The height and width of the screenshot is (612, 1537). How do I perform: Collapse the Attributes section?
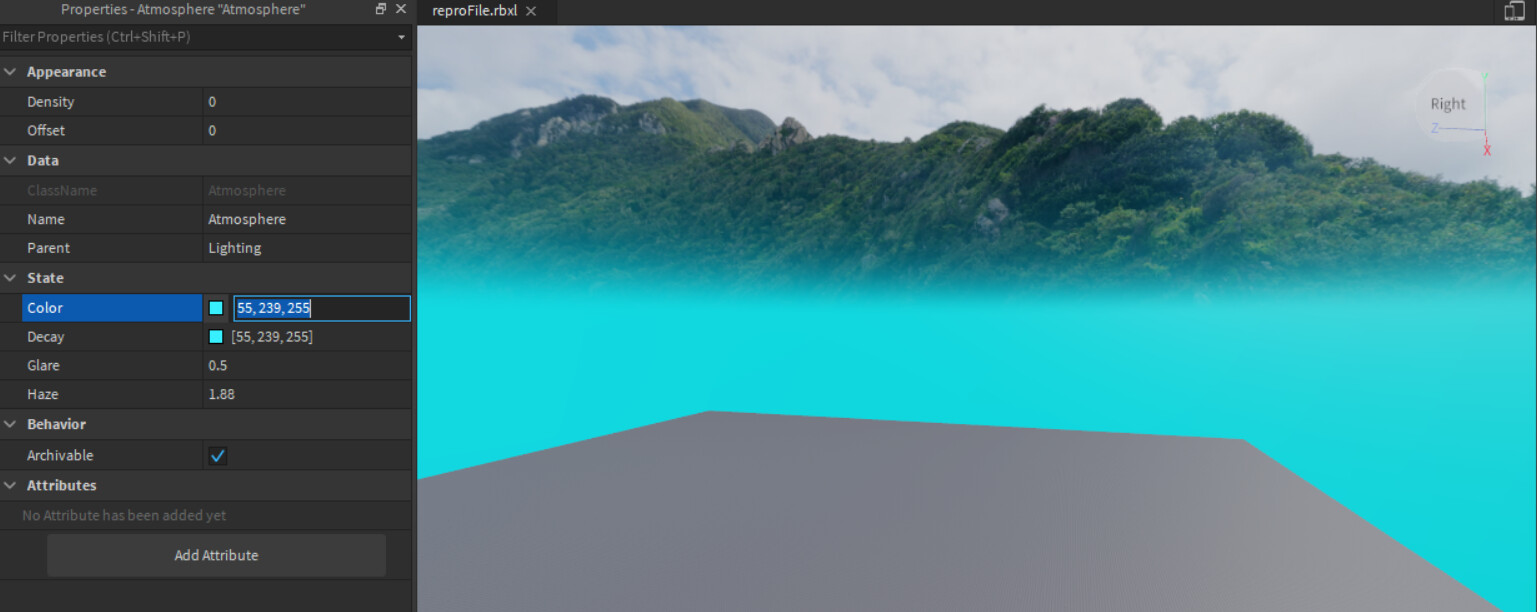pyautogui.click(x=10, y=485)
